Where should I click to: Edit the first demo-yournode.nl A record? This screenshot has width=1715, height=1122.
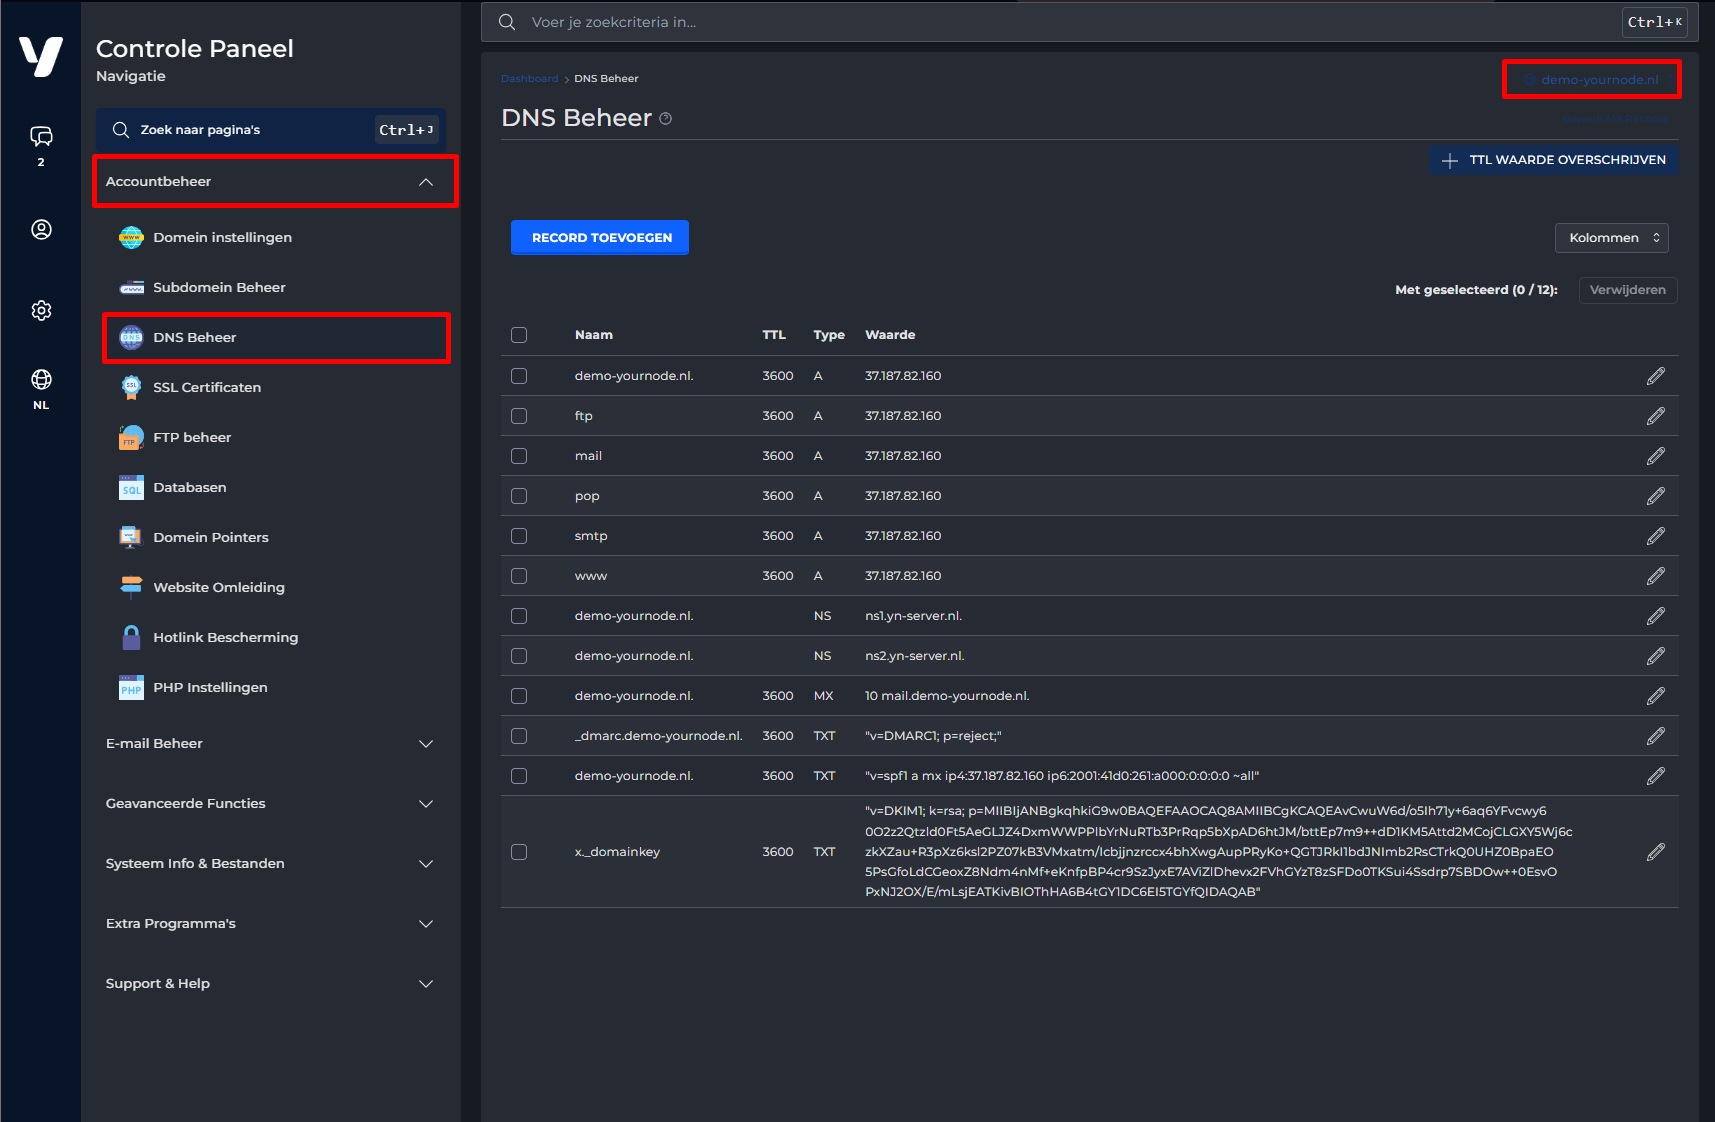[x=1656, y=376]
